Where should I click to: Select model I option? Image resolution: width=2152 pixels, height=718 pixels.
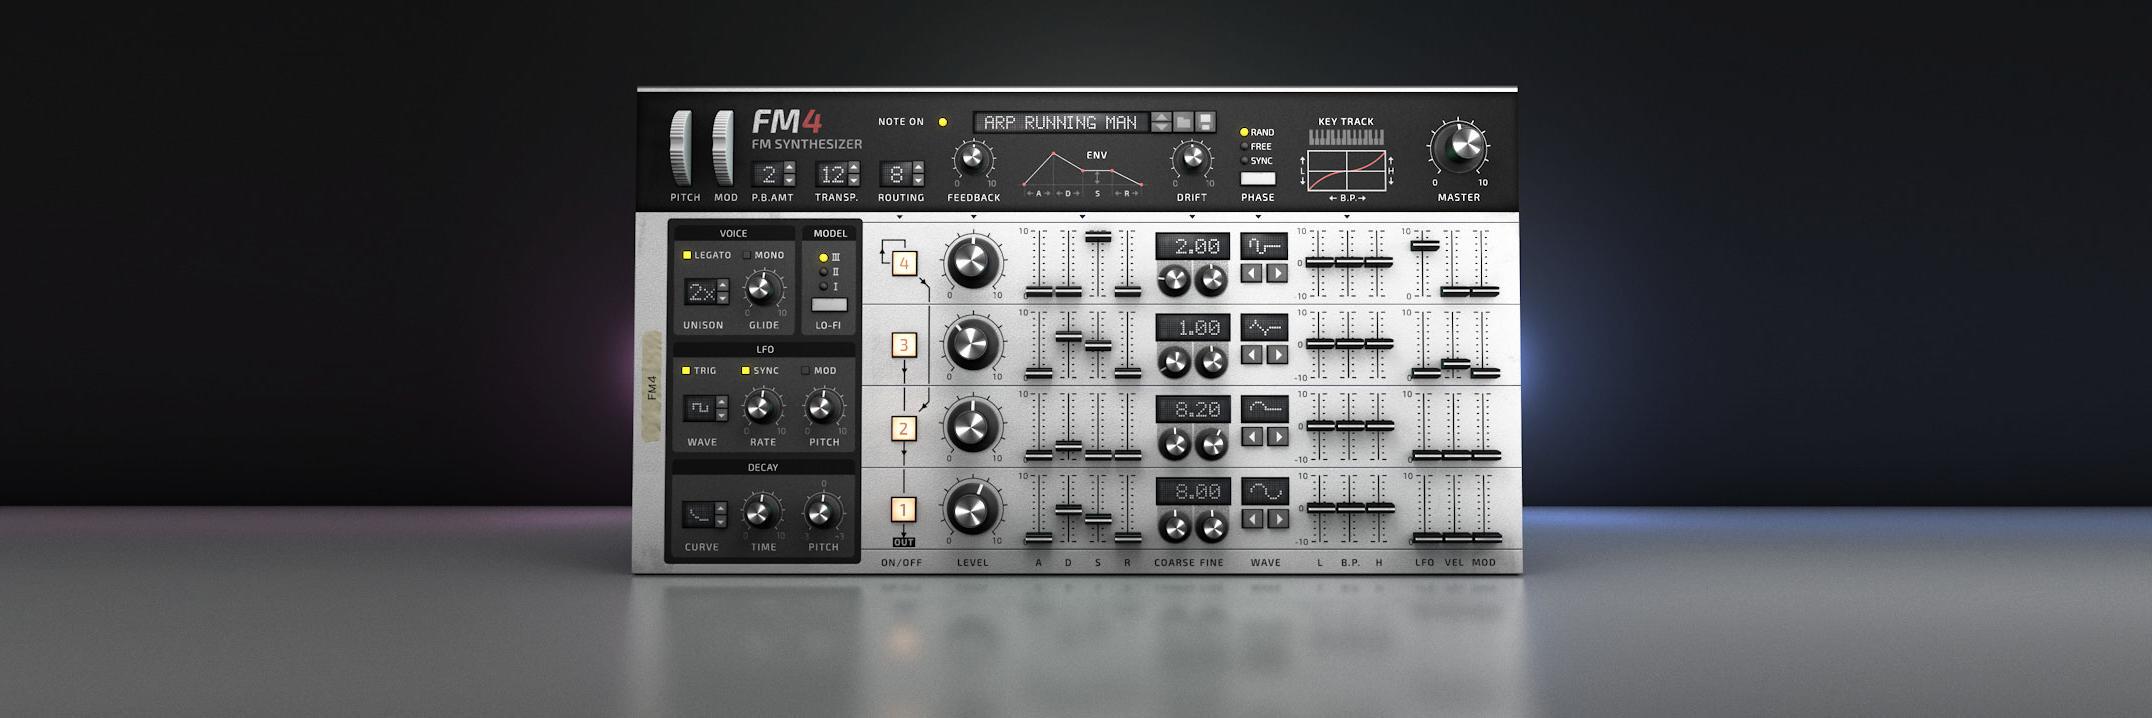pyautogui.click(x=829, y=286)
